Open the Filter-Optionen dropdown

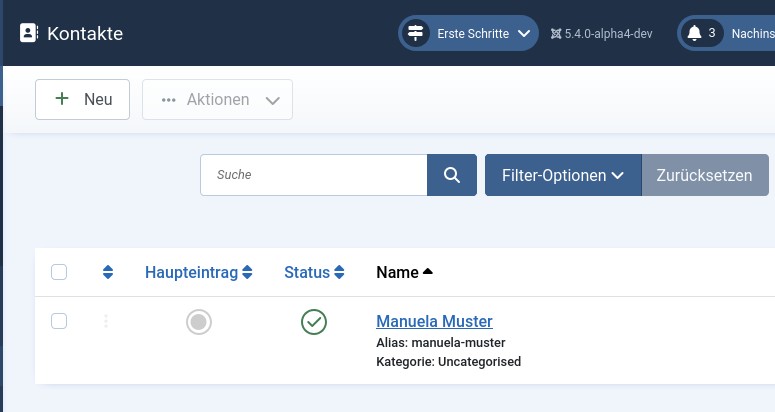point(563,175)
